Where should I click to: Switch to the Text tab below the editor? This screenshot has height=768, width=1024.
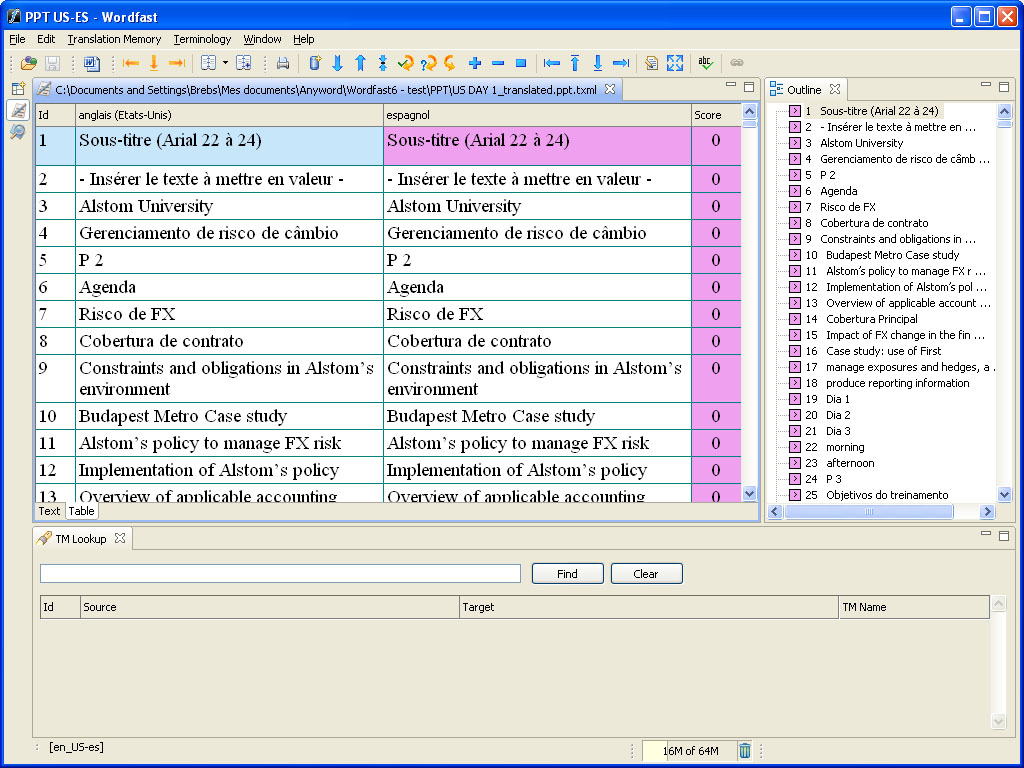point(49,511)
